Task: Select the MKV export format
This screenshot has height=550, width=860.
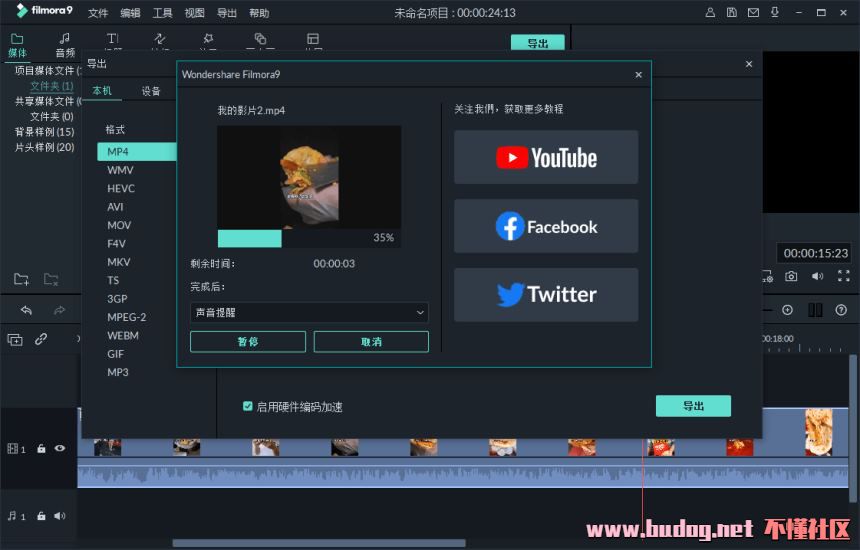Action: point(118,262)
